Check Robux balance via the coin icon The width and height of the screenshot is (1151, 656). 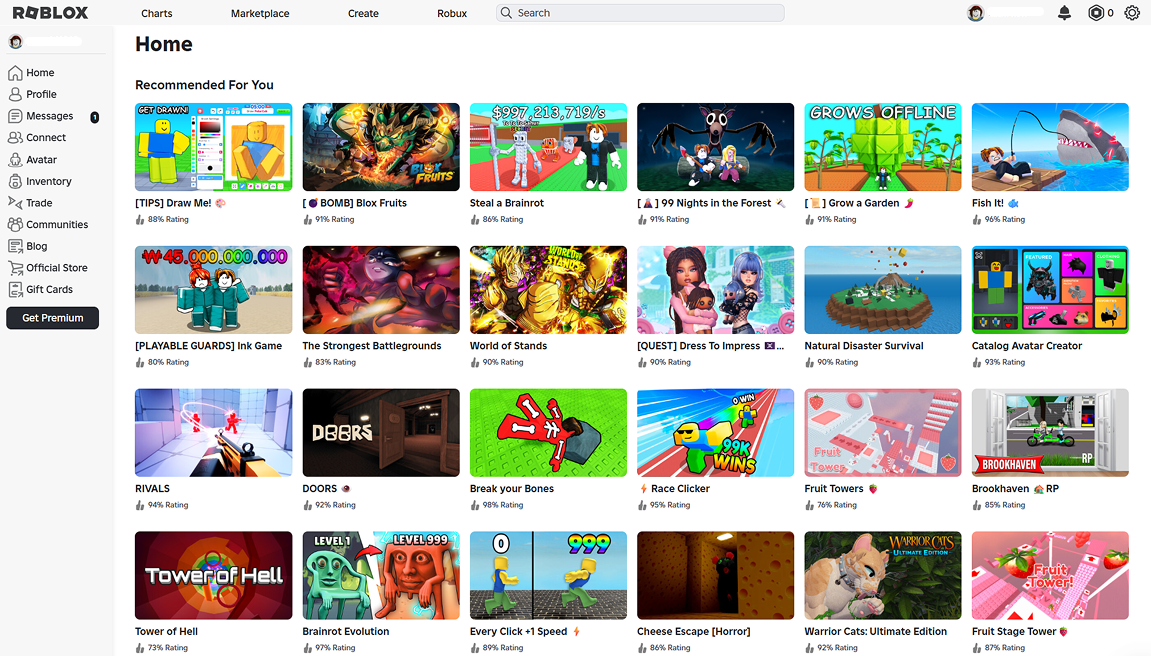1093,13
